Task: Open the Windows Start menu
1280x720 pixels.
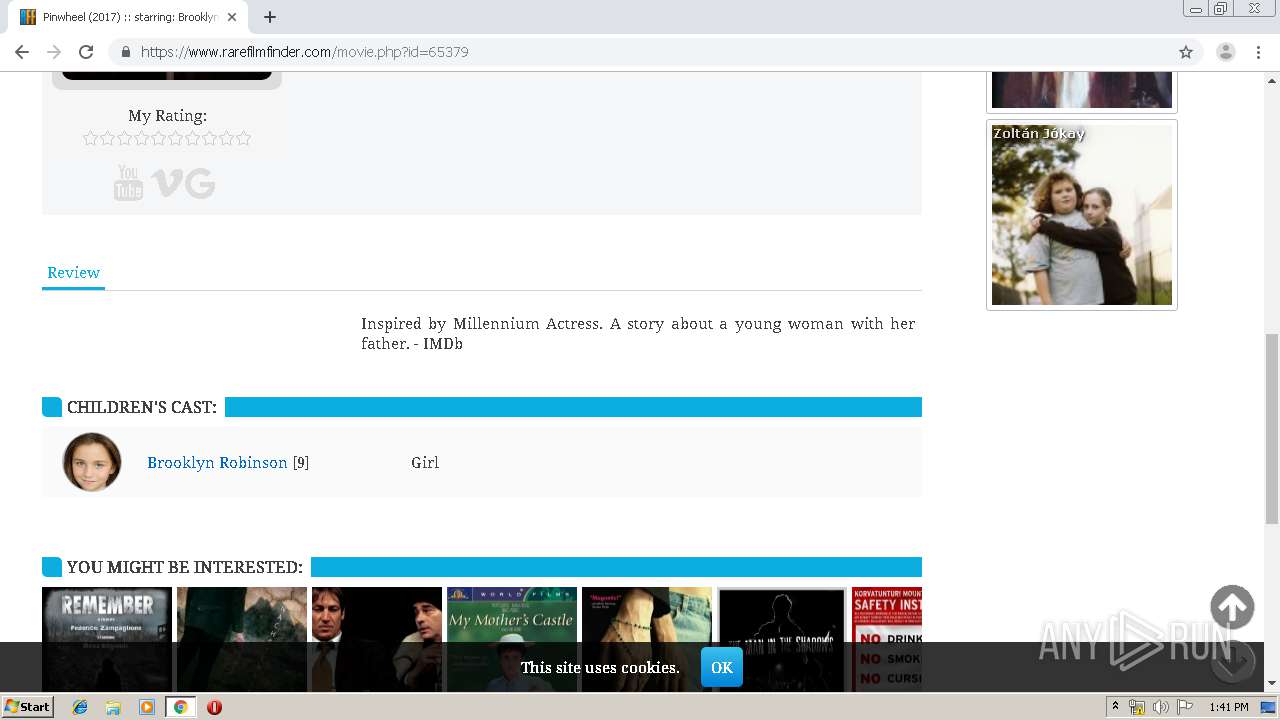Action: [28, 707]
